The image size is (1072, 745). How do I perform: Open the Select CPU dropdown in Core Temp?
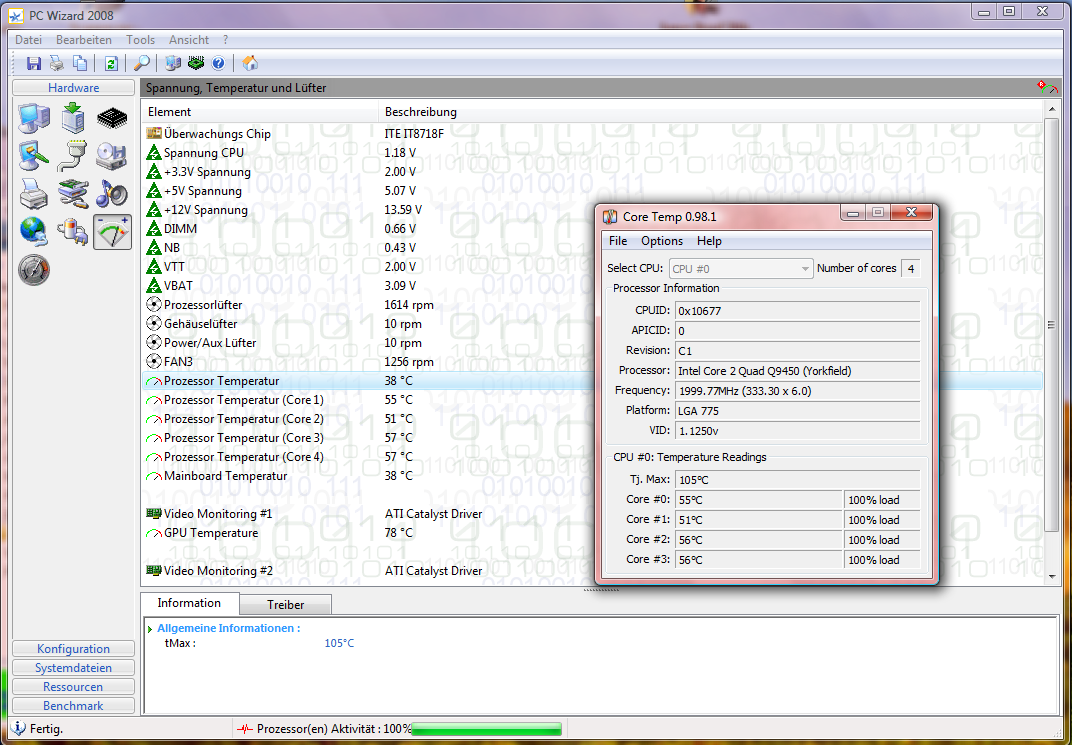pyautogui.click(x=741, y=269)
